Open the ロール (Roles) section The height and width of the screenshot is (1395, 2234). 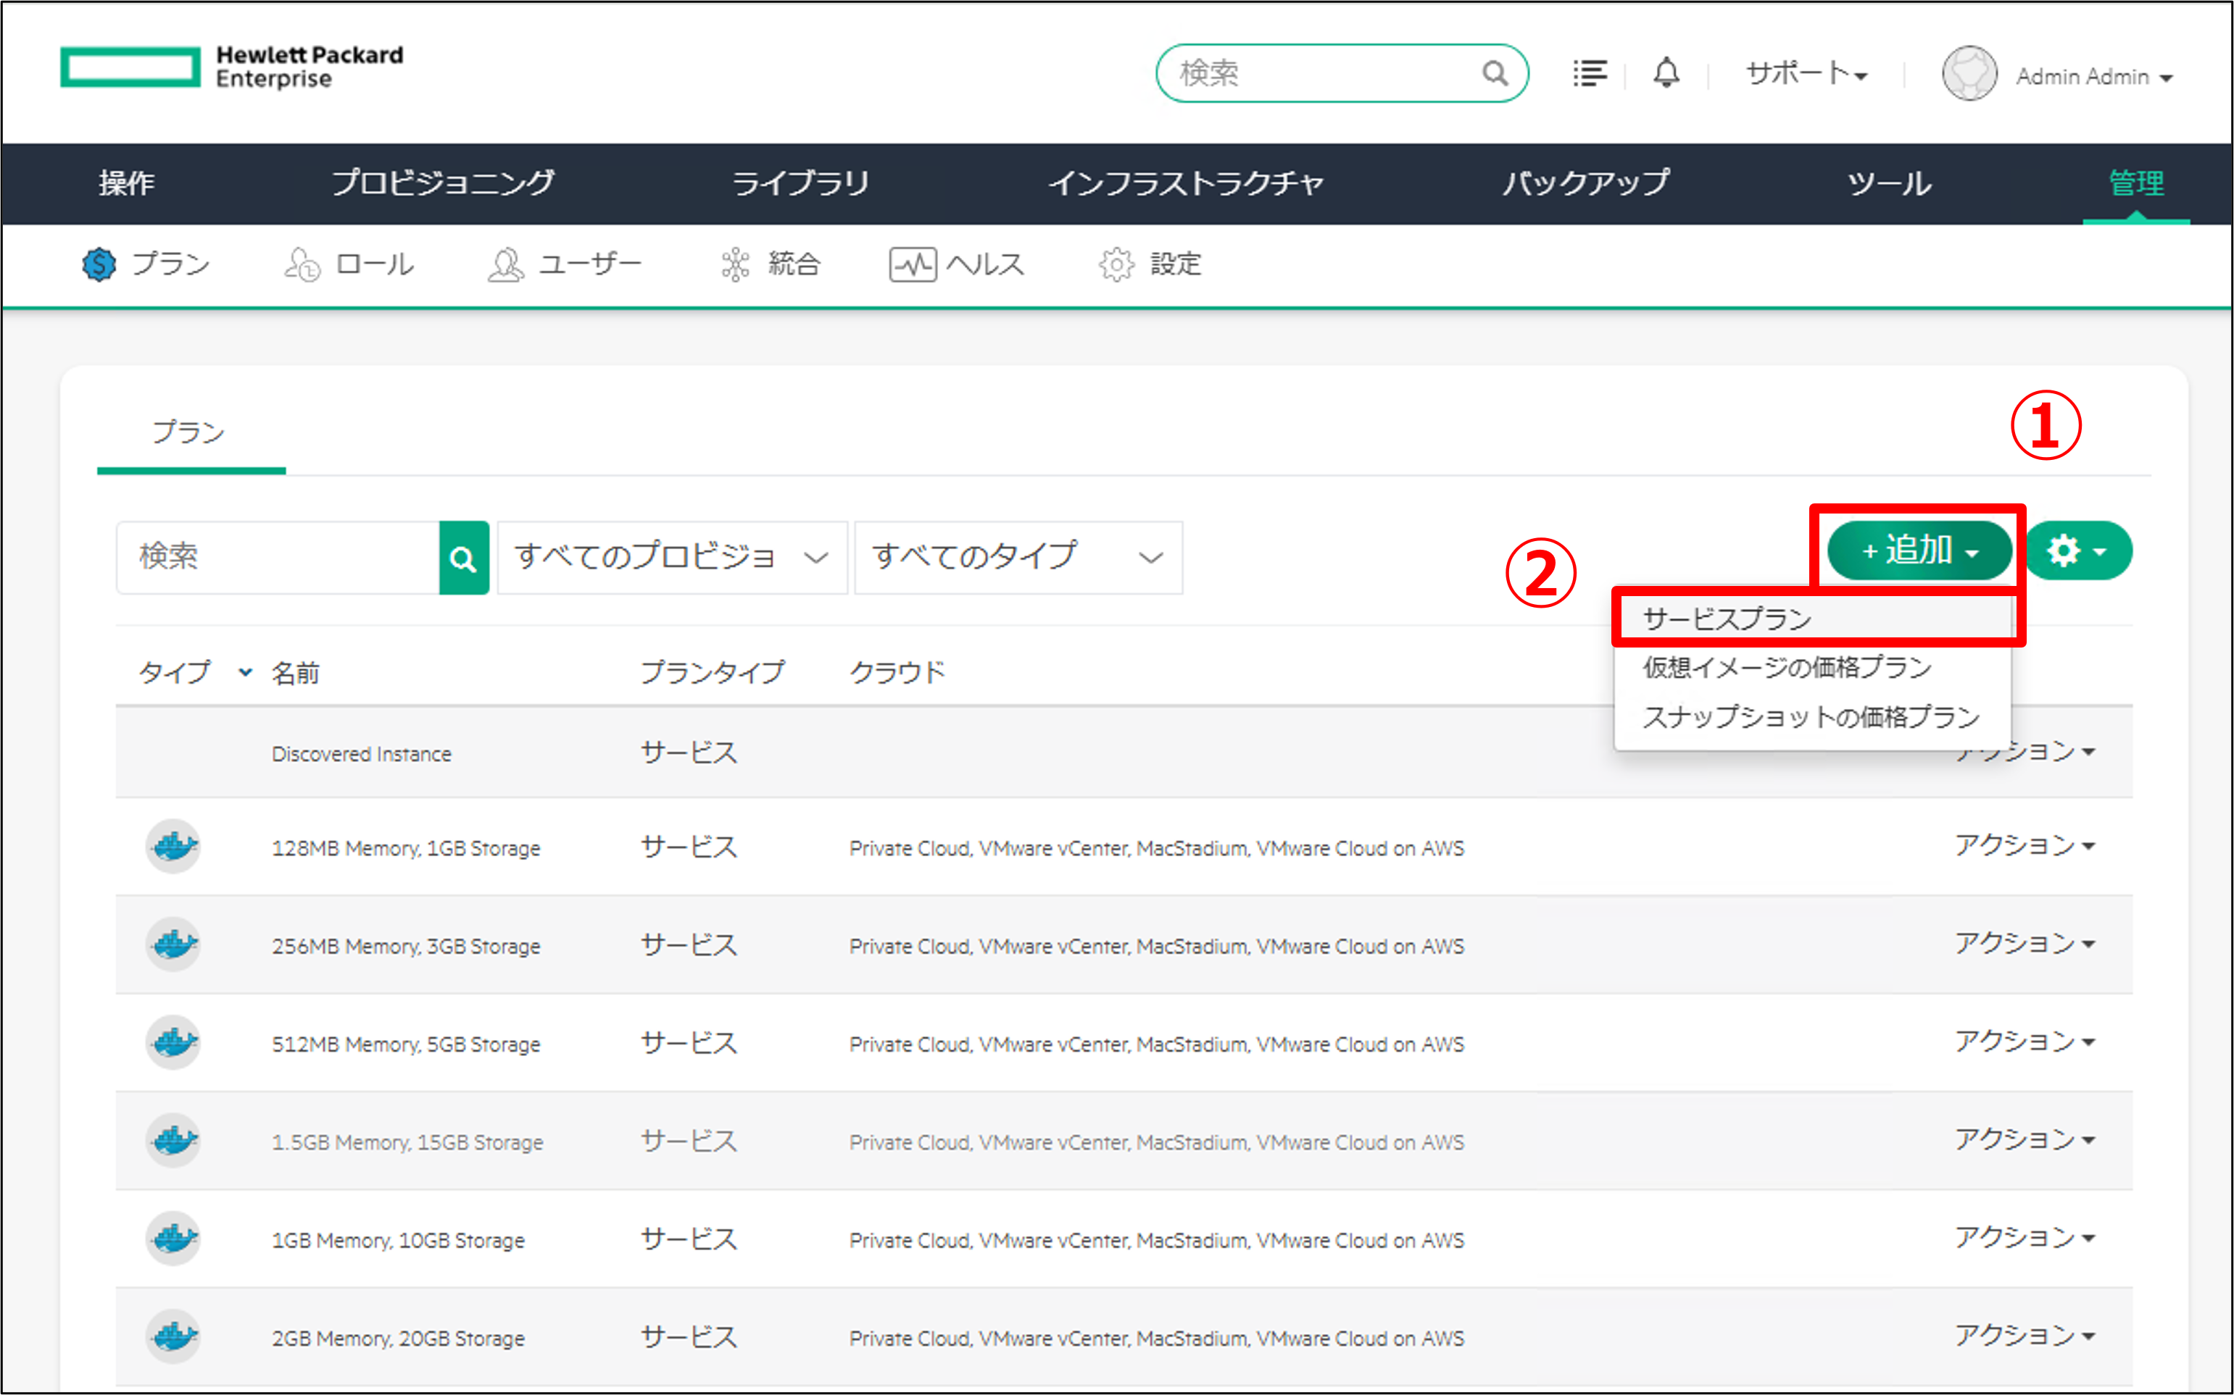click(x=349, y=264)
